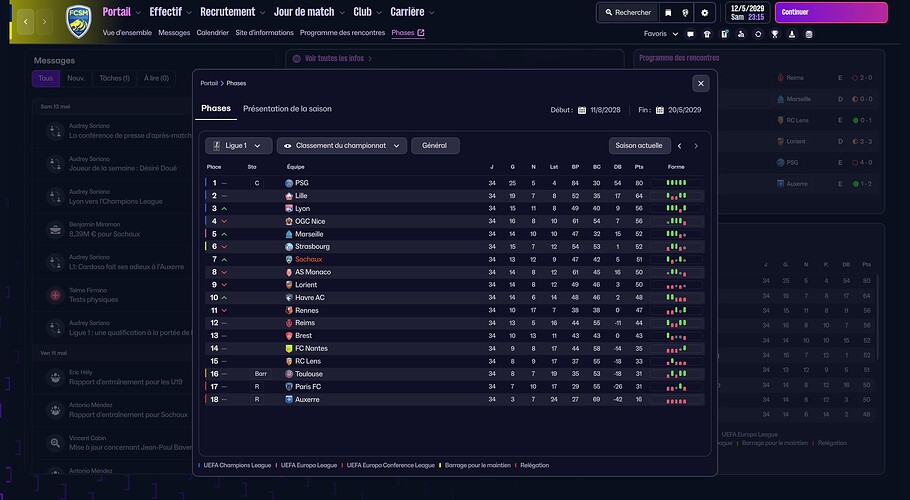Open Classement du championnat view dropdown
Viewport: 910px width, 500px height.
tap(341, 146)
